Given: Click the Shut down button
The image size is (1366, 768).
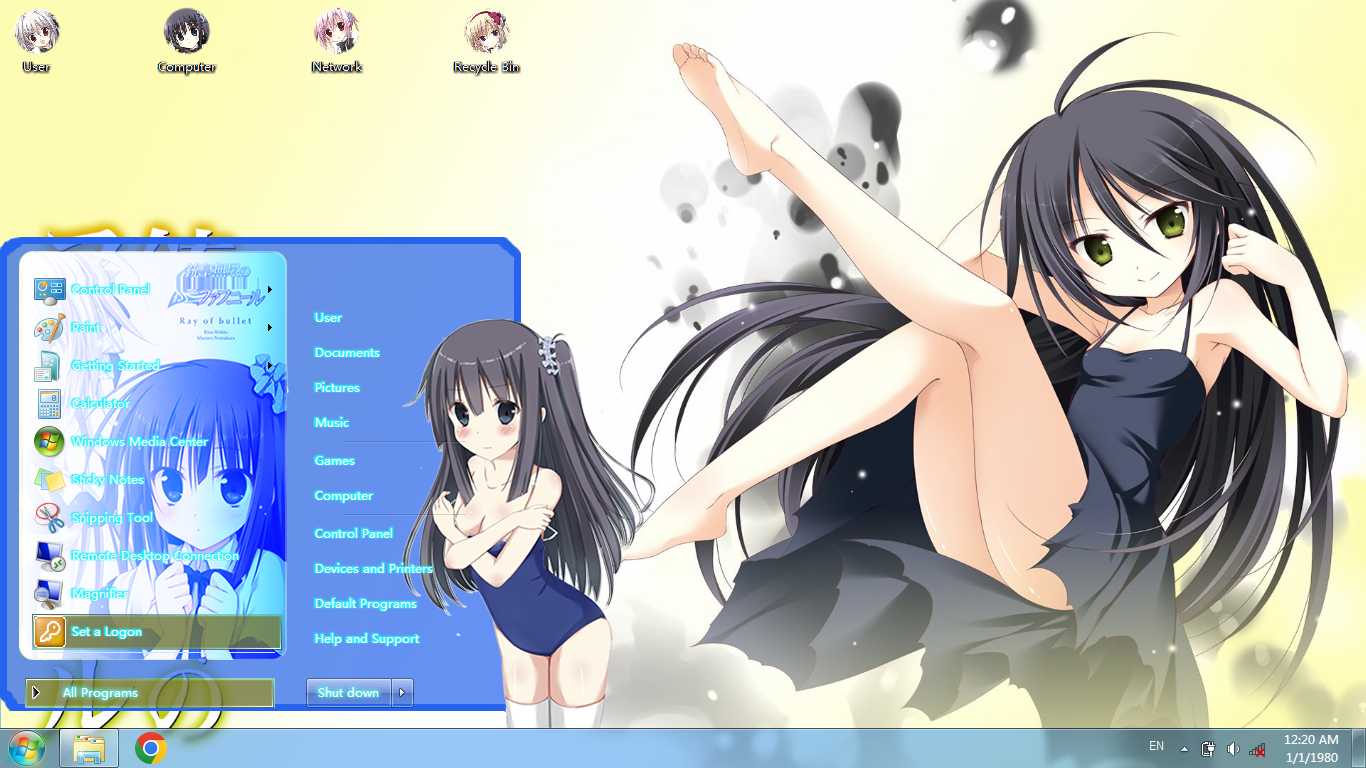Looking at the screenshot, I should 349,692.
